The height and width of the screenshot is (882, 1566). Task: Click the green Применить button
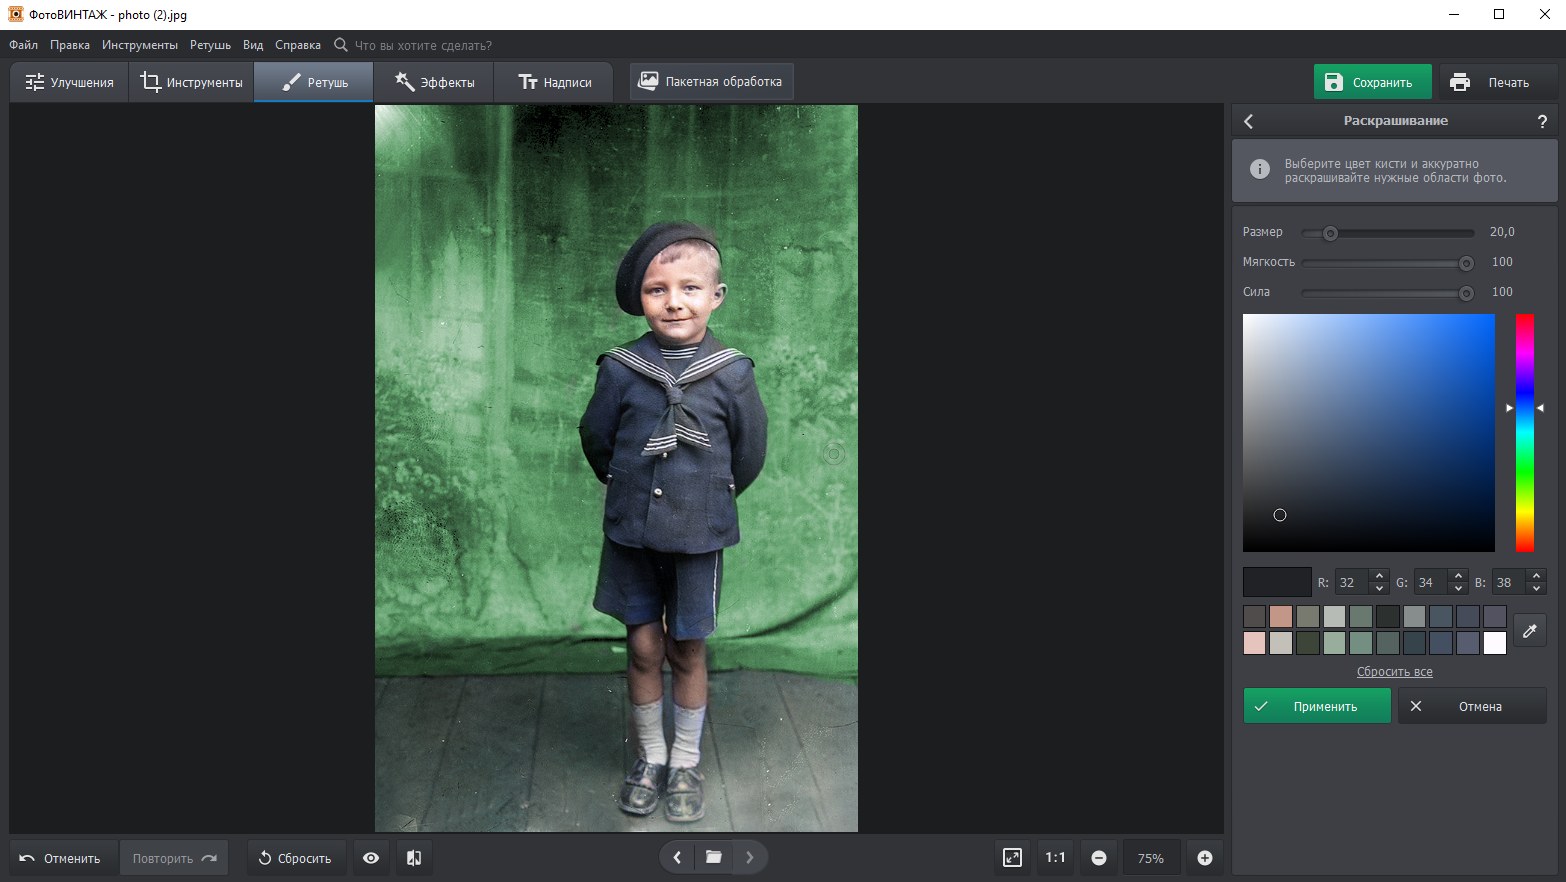[x=1316, y=706]
